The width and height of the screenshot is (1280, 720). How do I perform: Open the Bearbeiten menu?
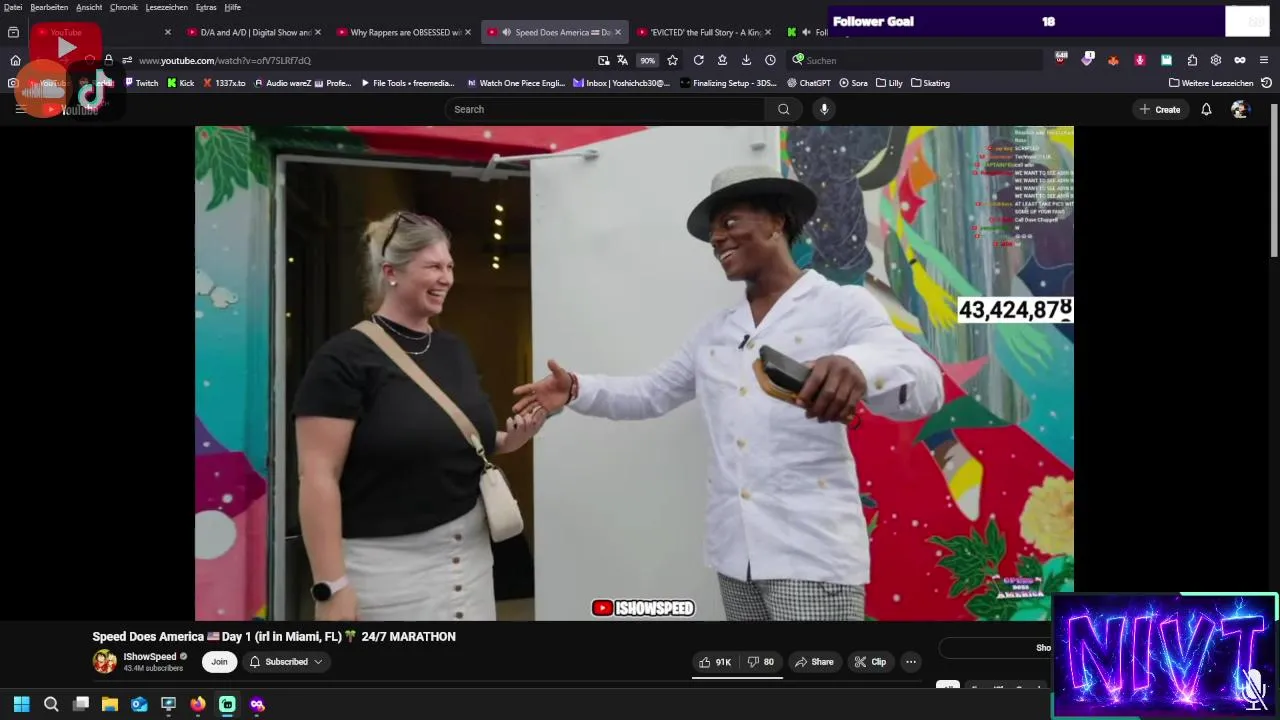pos(49,7)
